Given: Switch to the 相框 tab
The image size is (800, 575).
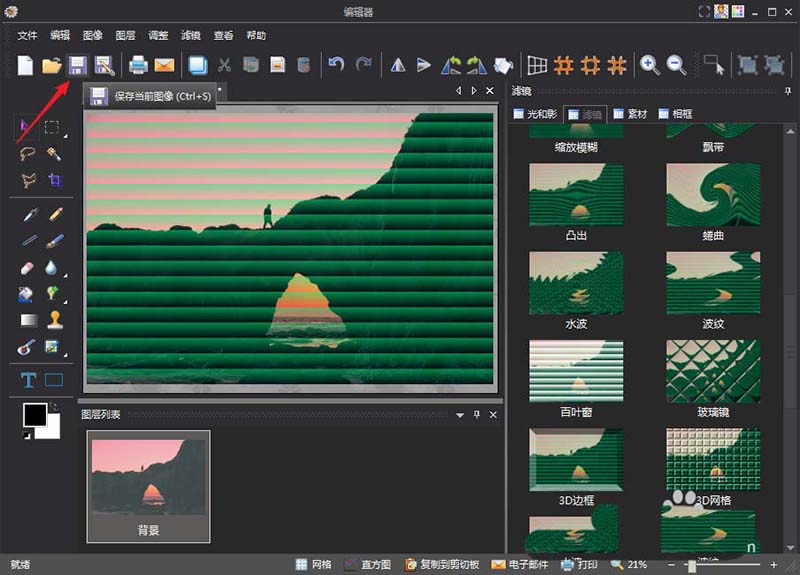Looking at the screenshot, I should click(x=675, y=114).
